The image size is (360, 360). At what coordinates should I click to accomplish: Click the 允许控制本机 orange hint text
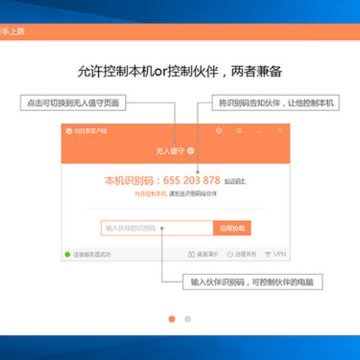coord(150,194)
